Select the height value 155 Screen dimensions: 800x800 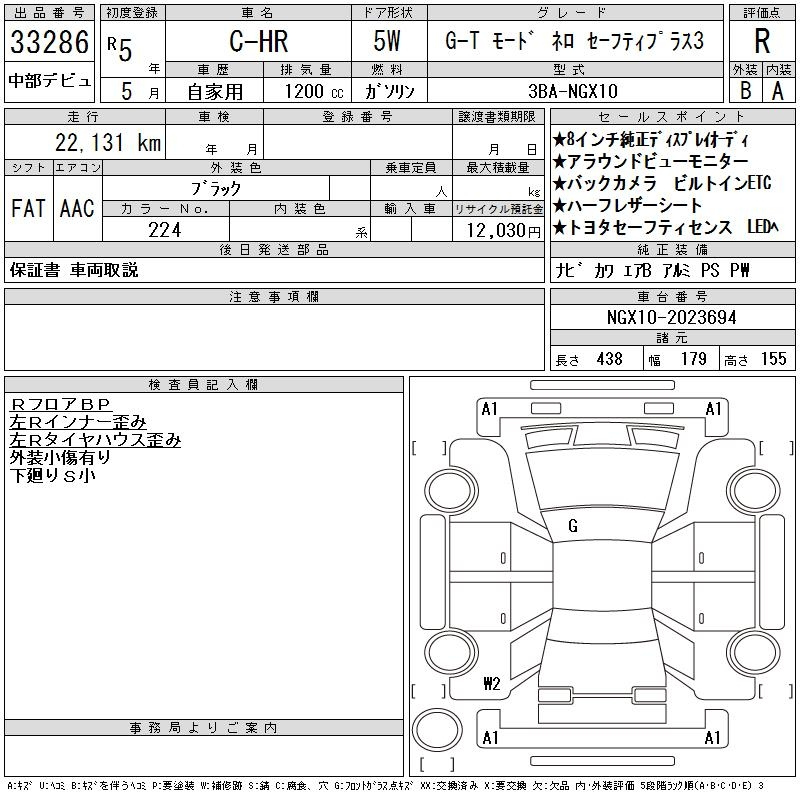pyautogui.click(x=773, y=359)
